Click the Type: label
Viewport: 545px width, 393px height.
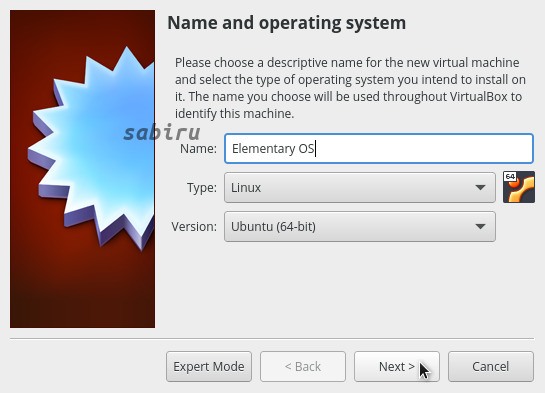[x=202, y=188]
